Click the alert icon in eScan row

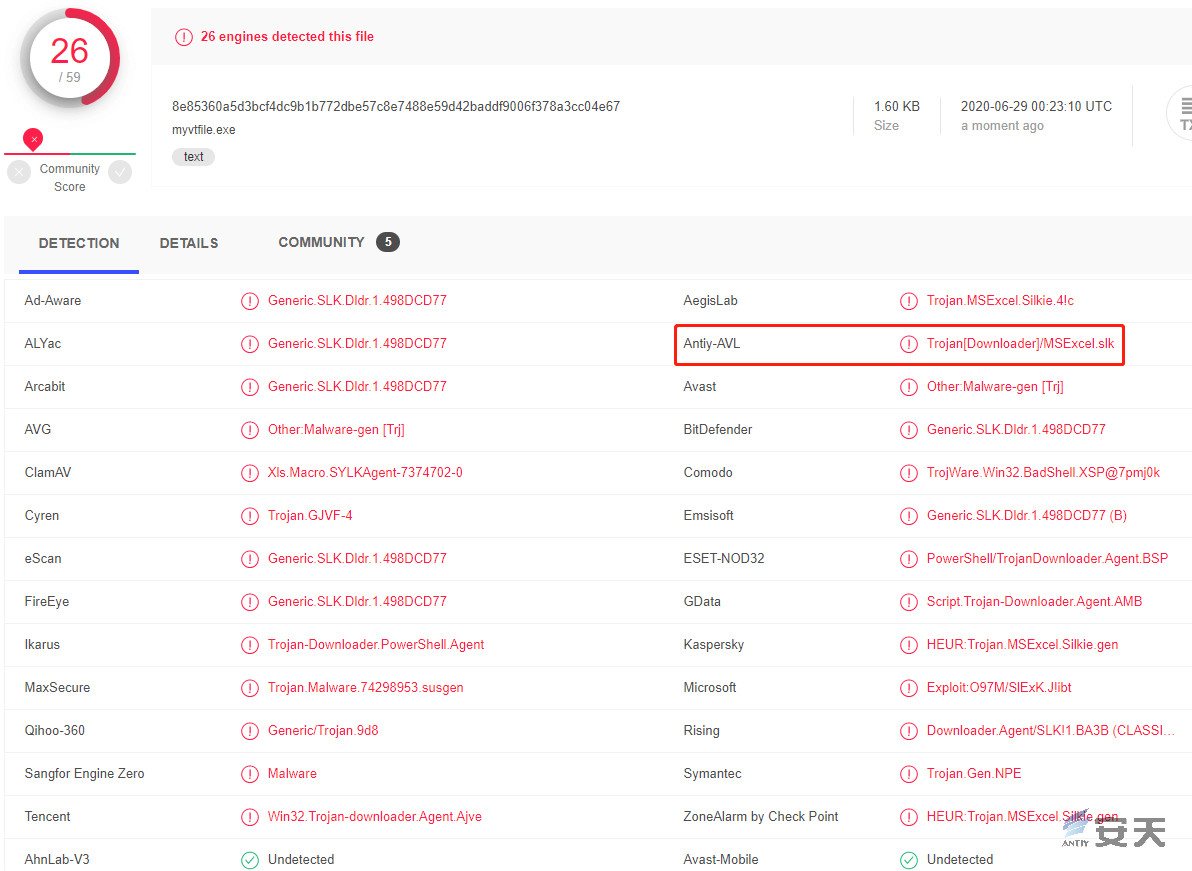[250, 559]
